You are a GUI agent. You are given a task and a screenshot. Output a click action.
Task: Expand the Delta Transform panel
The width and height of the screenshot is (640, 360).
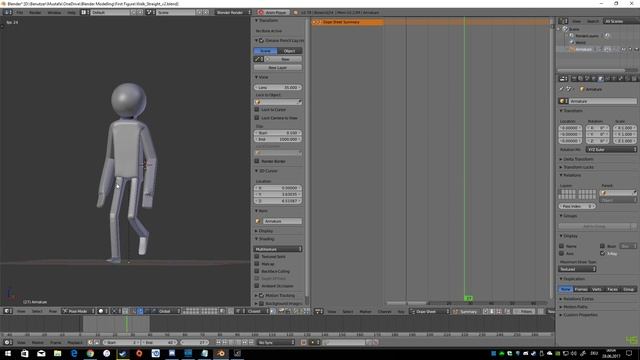pyautogui.click(x=578, y=159)
